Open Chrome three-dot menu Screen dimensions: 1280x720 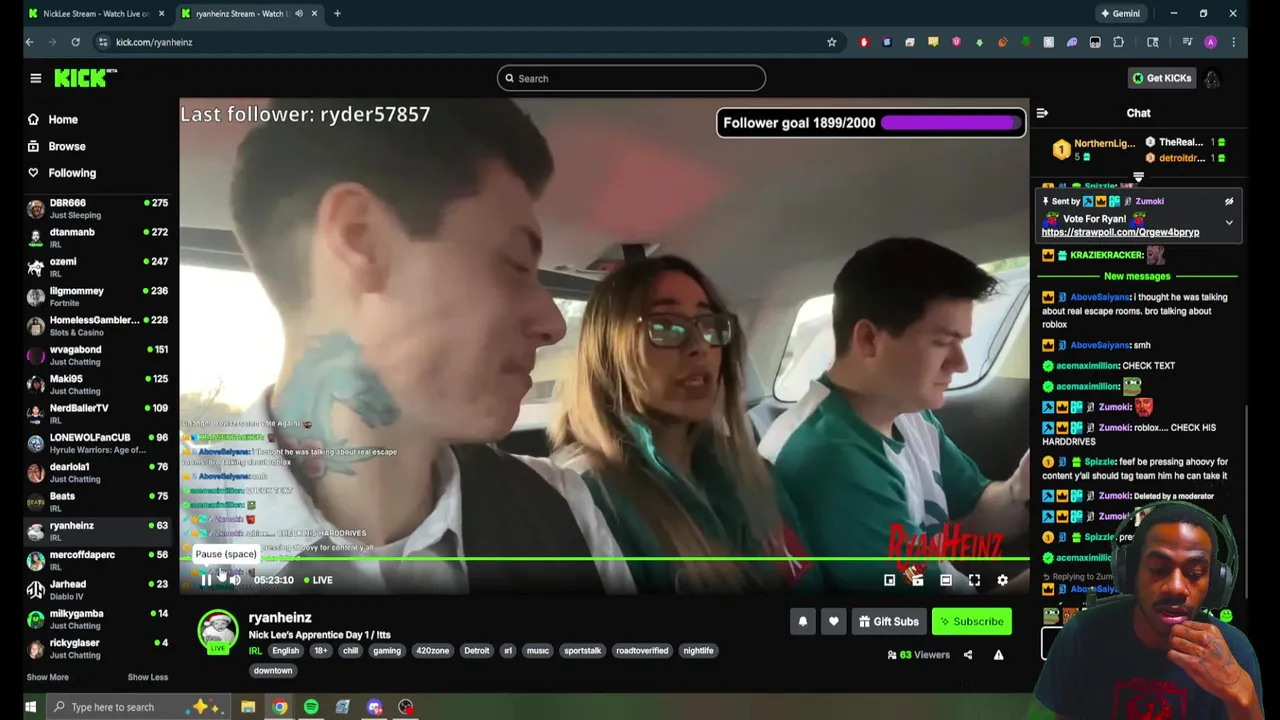click(x=1233, y=42)
